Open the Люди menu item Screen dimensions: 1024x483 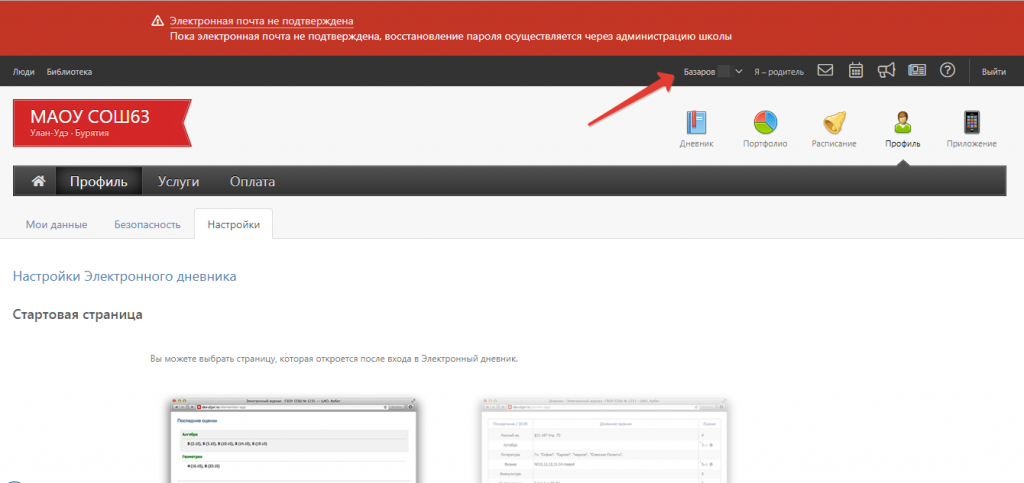tap(24, 72)
